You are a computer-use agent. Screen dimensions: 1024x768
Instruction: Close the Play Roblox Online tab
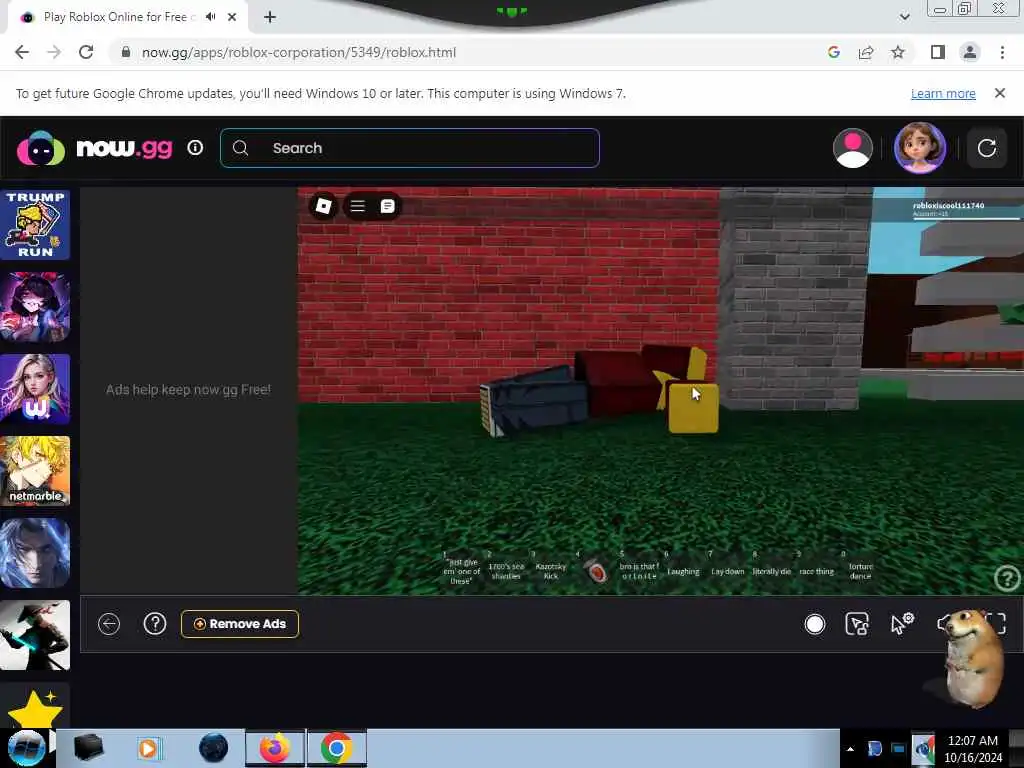pyautogui.click(x=232, y=17)
